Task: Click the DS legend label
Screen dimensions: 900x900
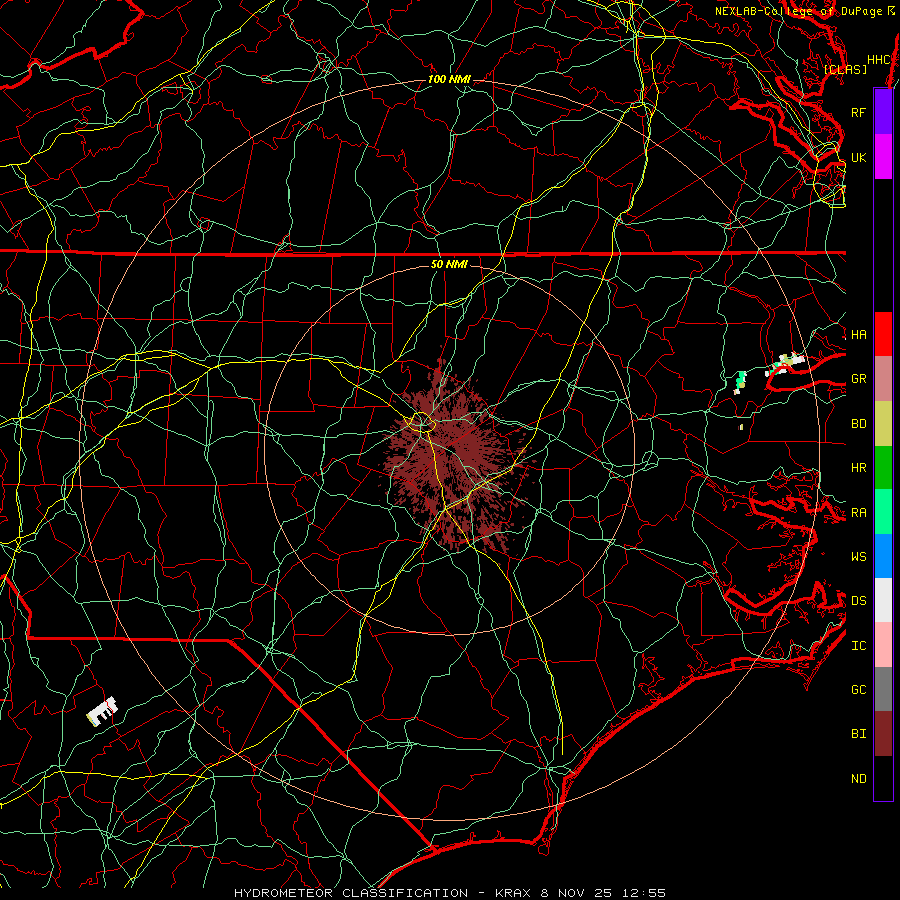Action: (858, 601)
